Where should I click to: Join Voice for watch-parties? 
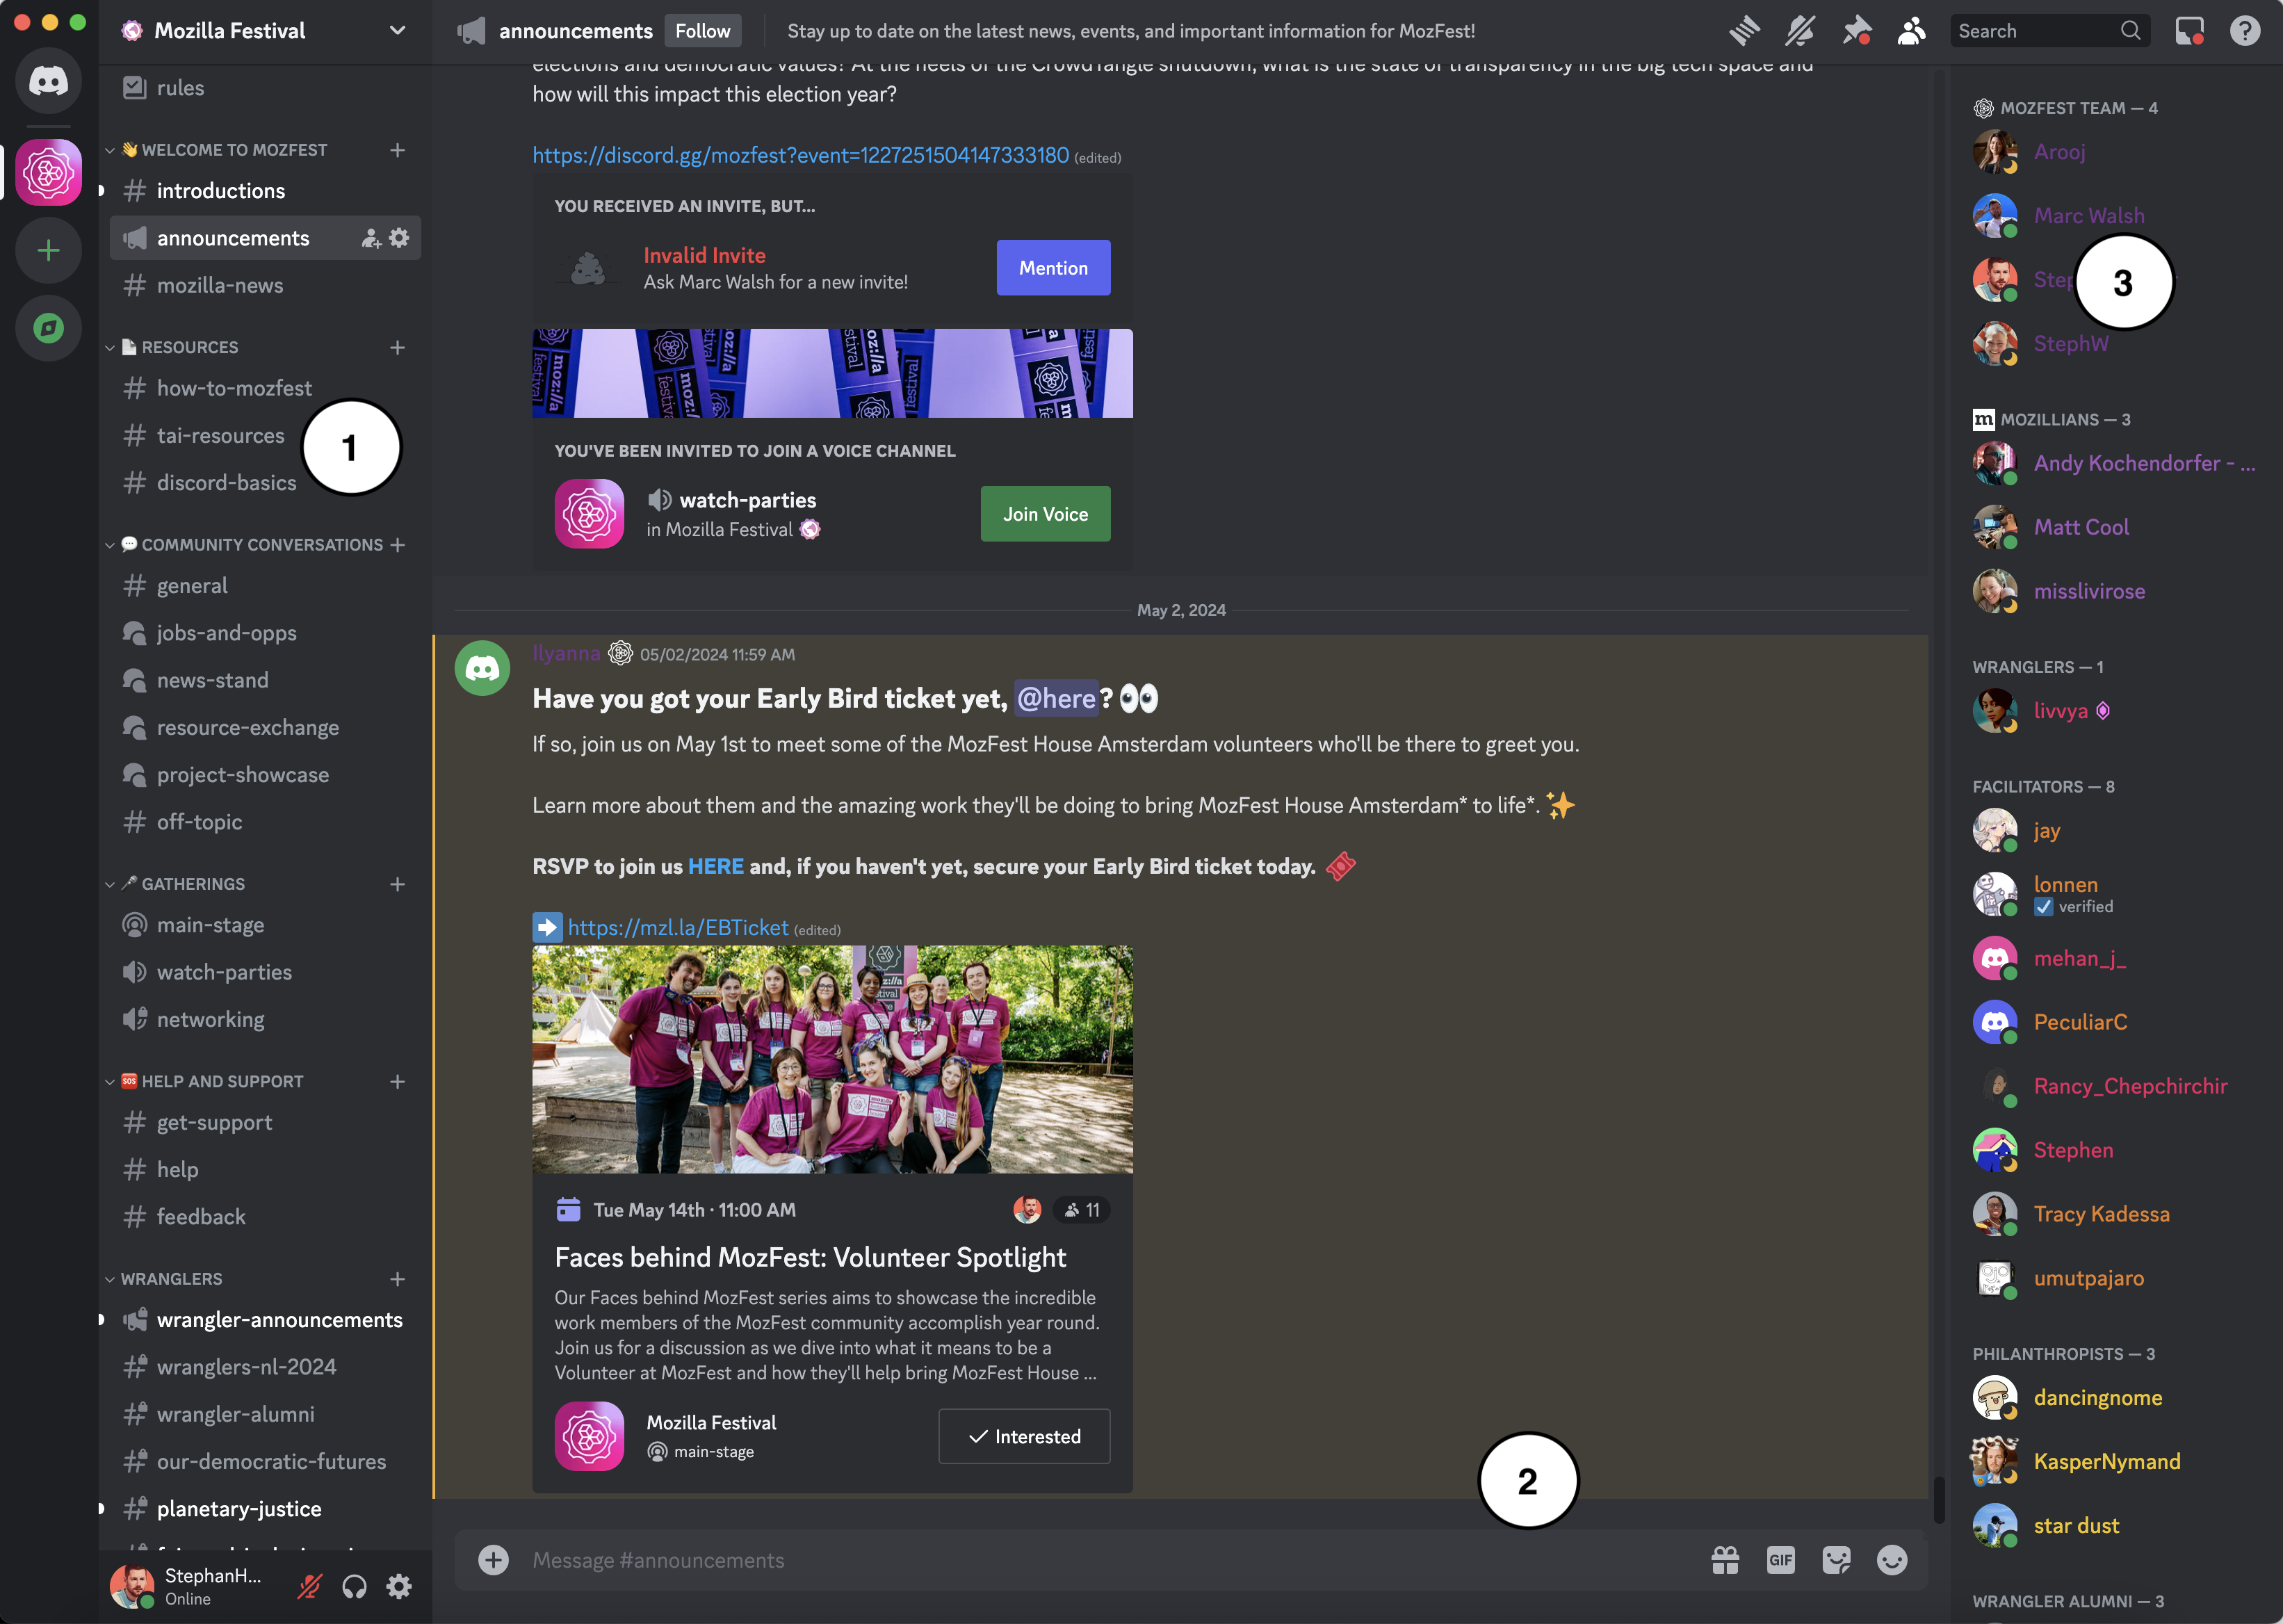click(x=1045, y=514)
